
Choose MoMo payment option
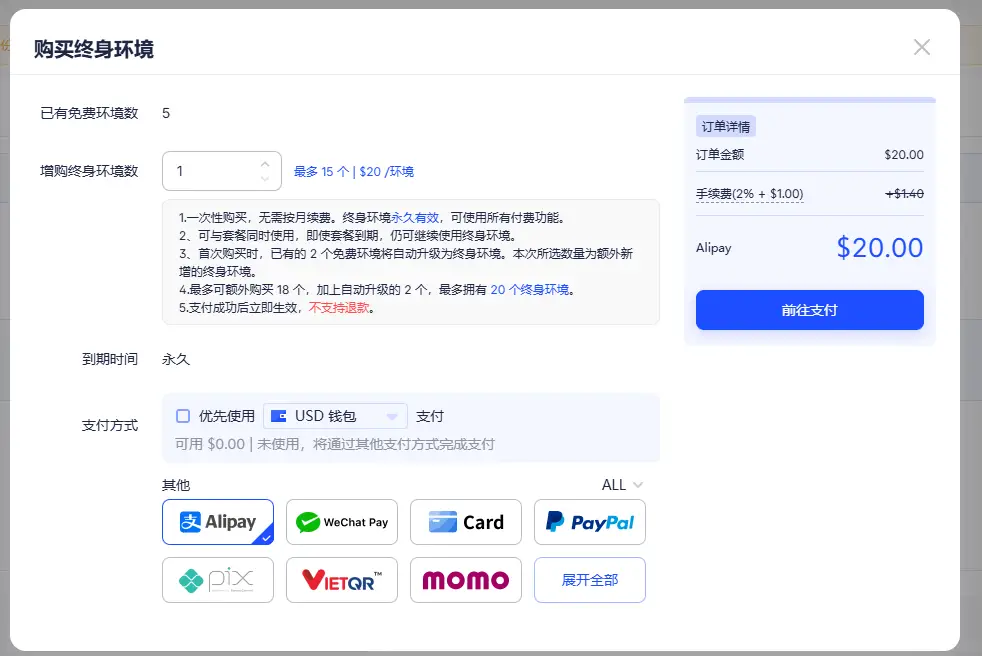pos(466,580)
